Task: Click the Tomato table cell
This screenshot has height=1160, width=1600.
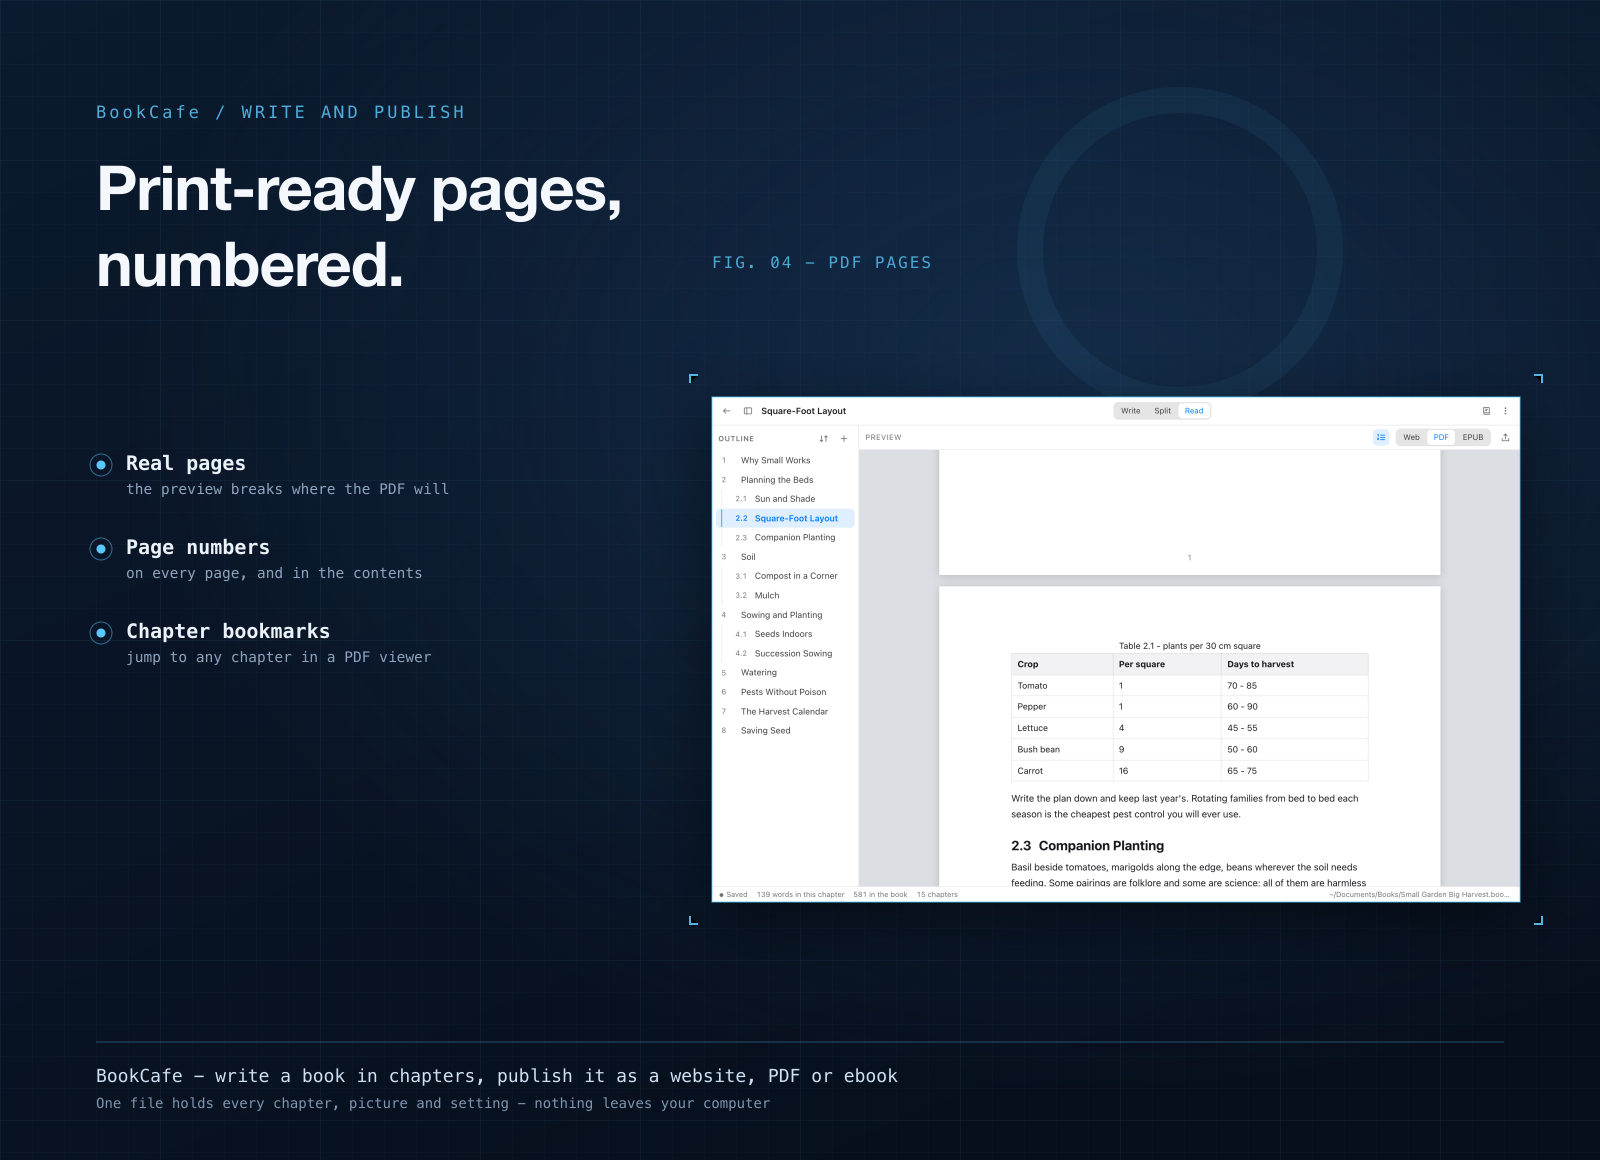Action: [1062, 686]
